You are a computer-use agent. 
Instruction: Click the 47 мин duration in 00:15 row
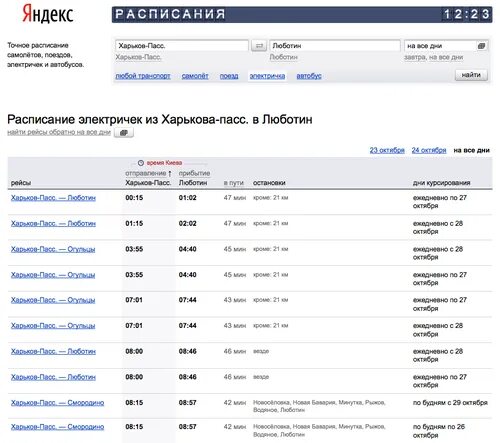click(x=235, y=198)
